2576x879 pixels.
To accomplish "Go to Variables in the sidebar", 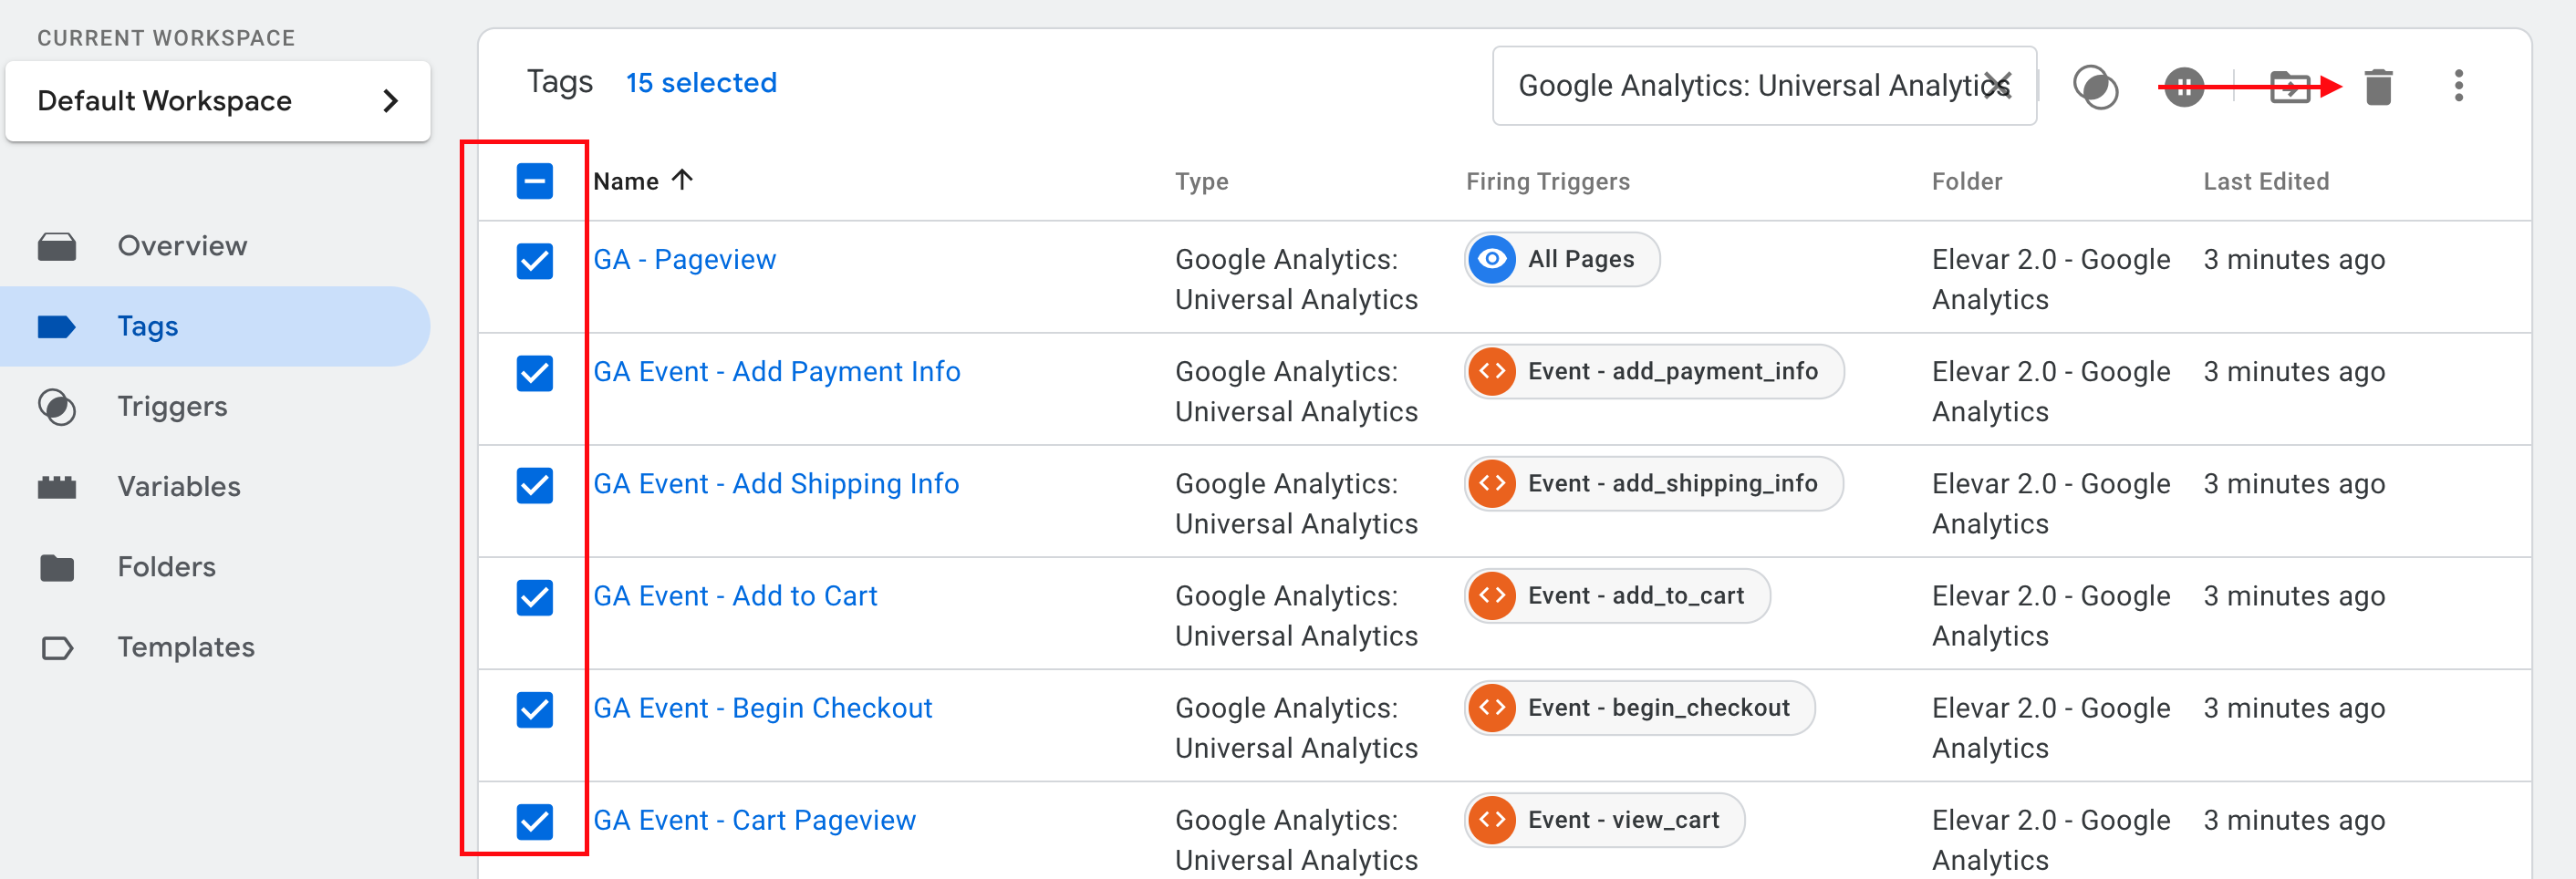I will pyautogui.click(x=179, y=487).
